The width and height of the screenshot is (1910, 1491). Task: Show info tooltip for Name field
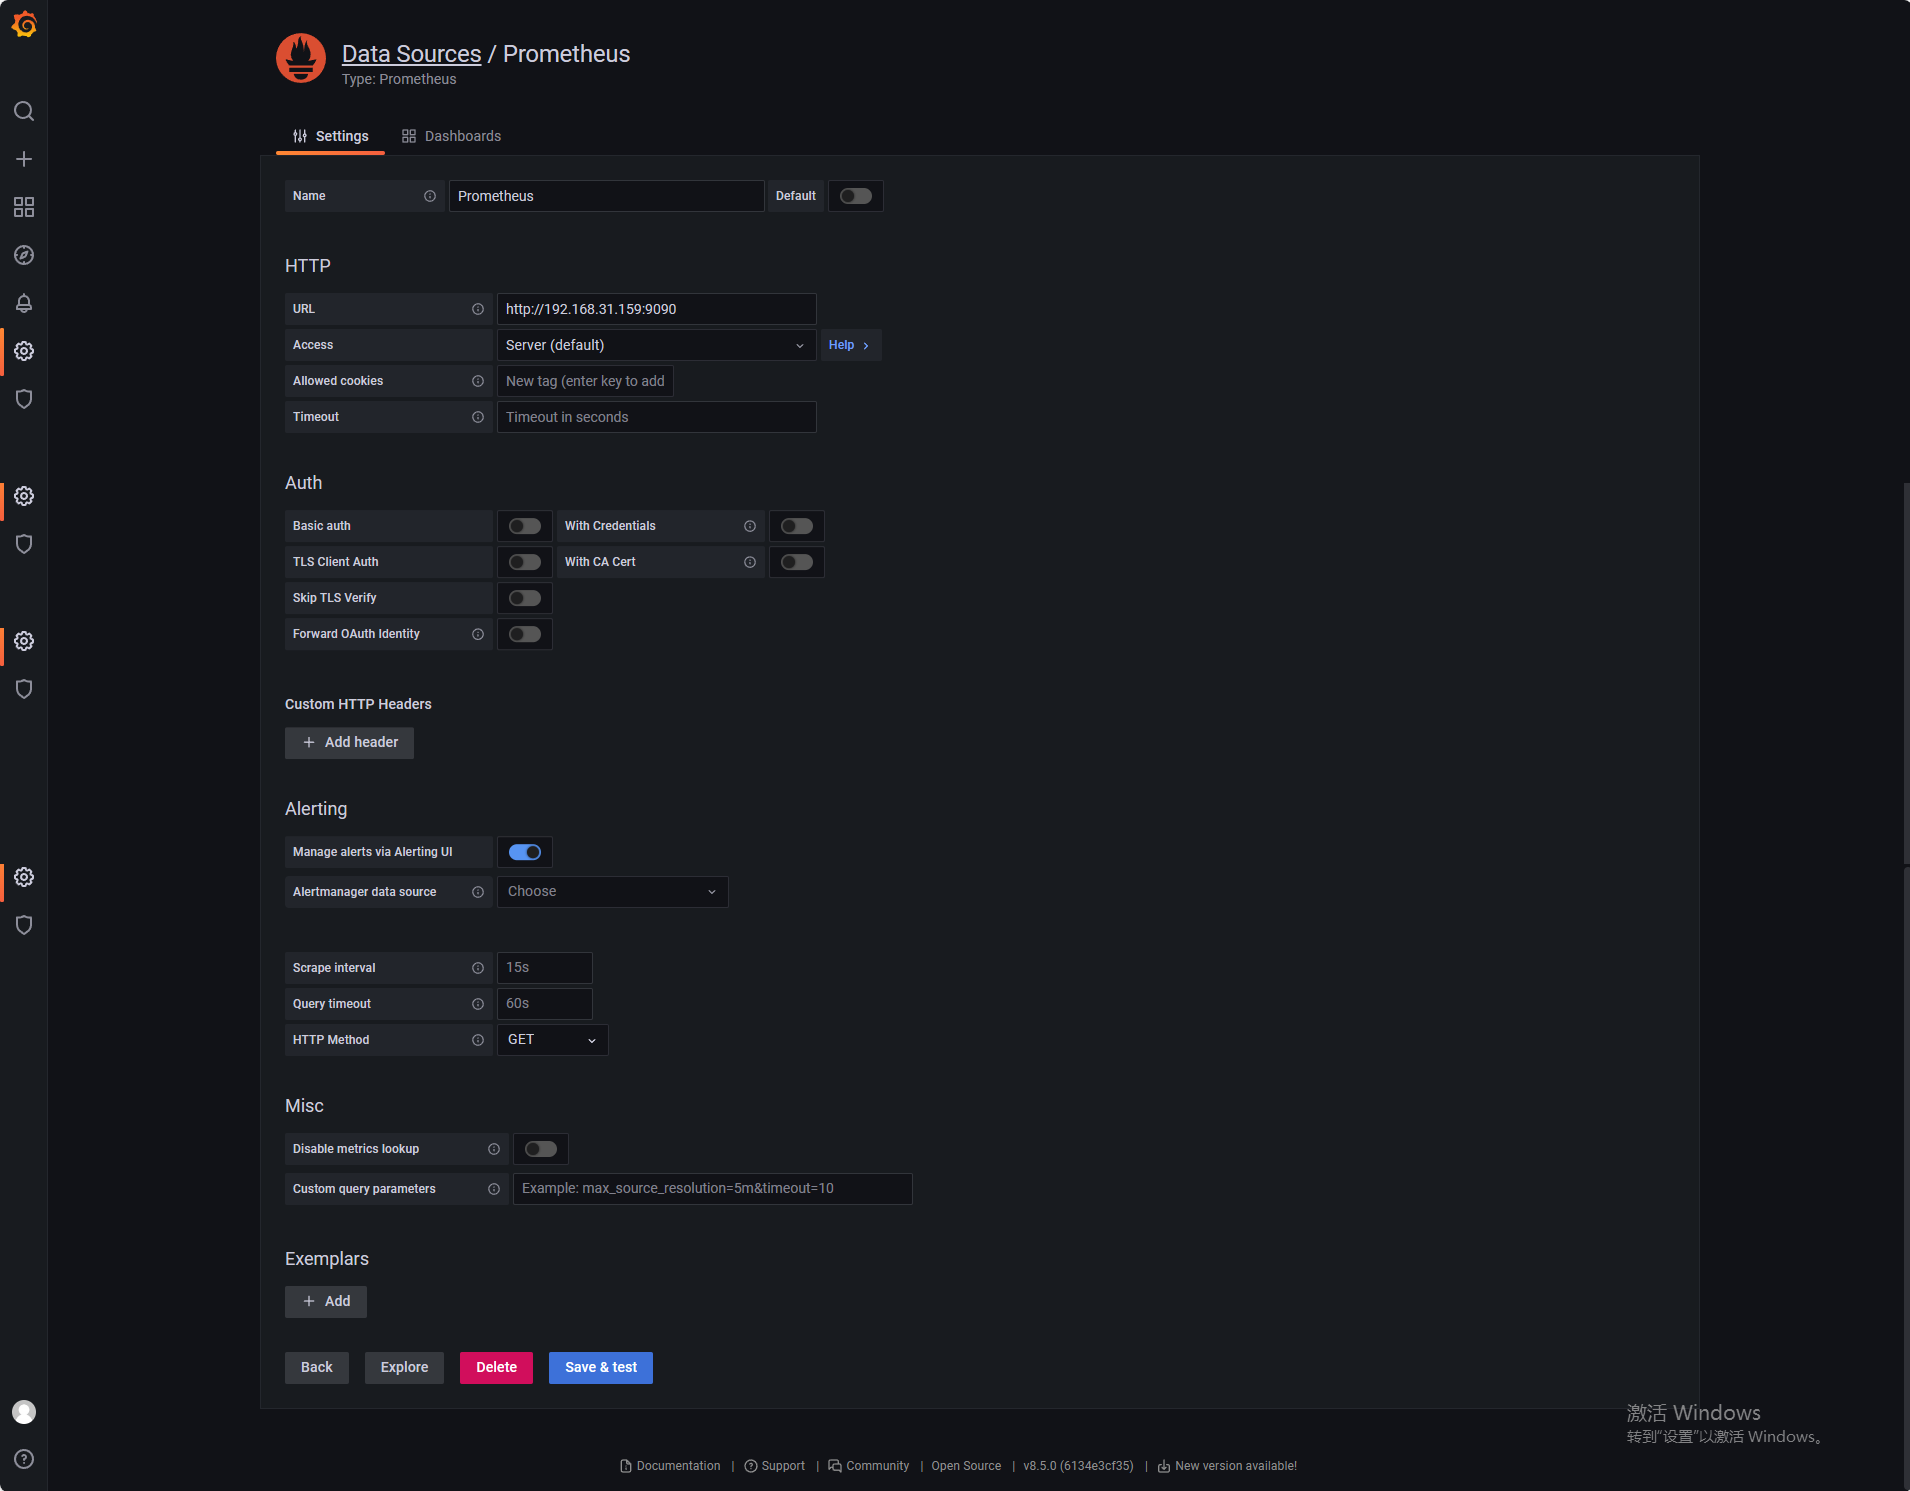click(x=430, y=196)
